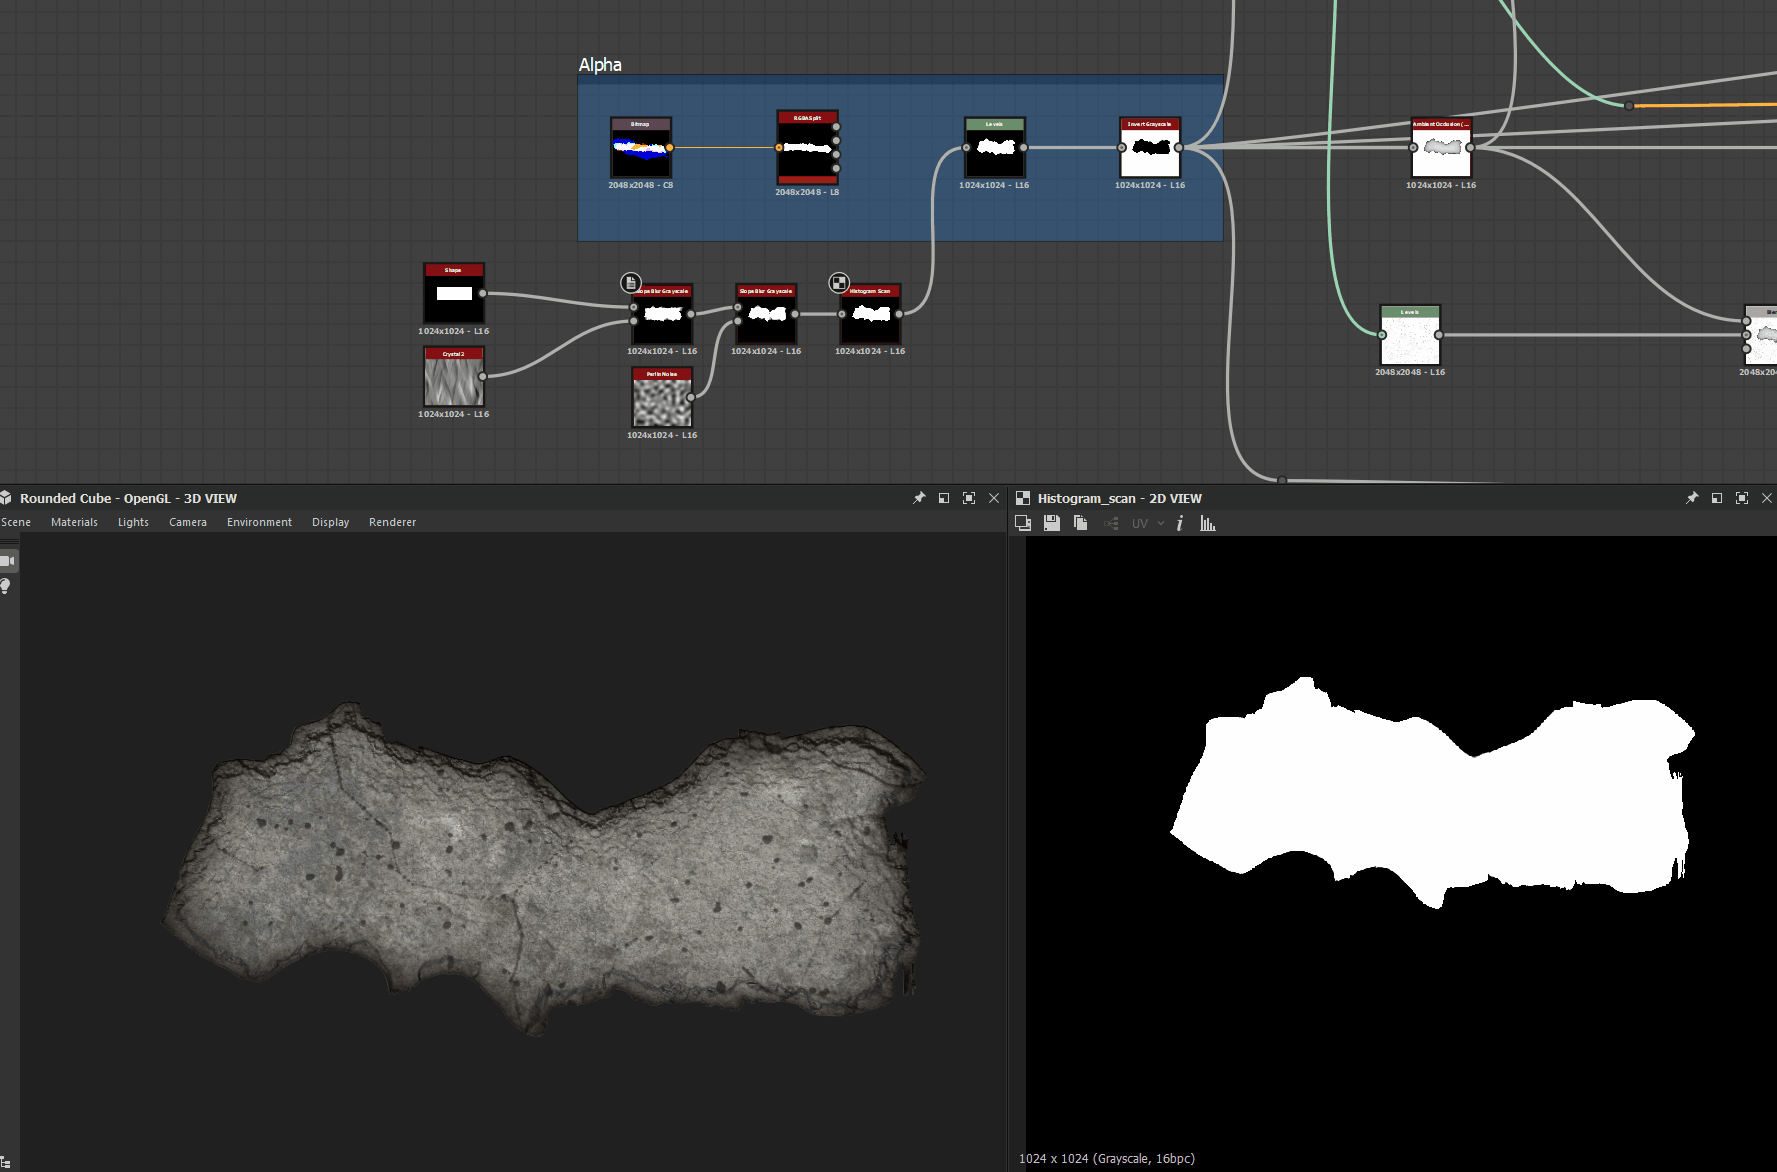Click the info icon in 2D view toolbar
Screen dimensions: 1777x1172
[x=1180, y=523]
